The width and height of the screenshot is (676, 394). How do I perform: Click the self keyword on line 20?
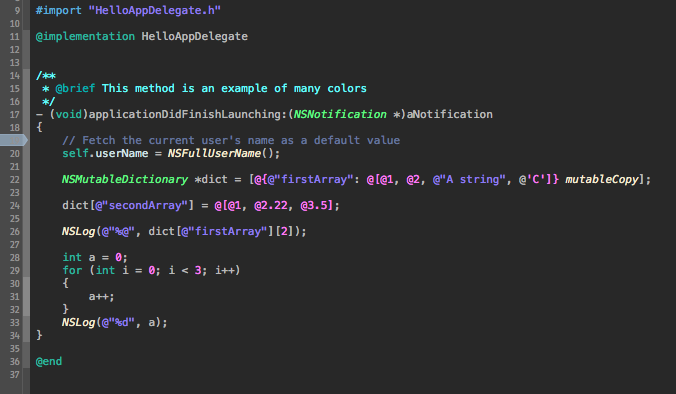pos(75,153)
